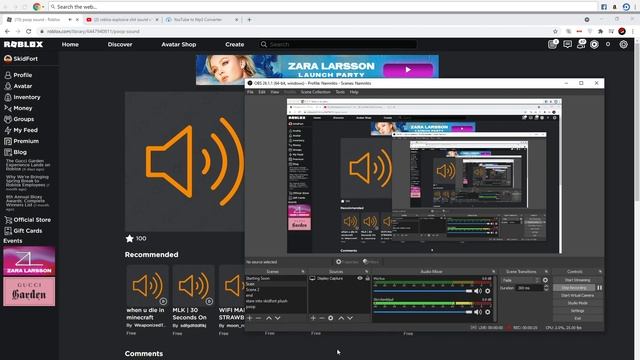
Task: Open Blog in the Roblox sidebar
Action: click(16, 152)
